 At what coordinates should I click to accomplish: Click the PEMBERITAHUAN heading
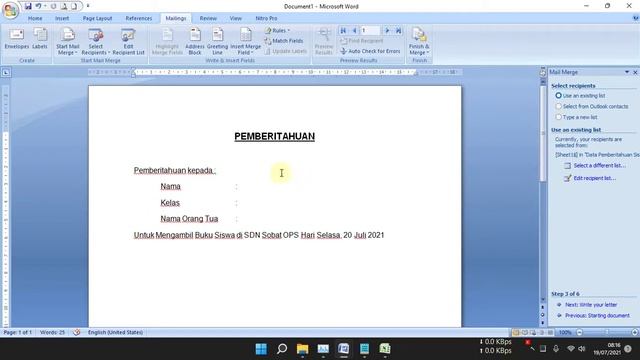[x=274, y=136]
